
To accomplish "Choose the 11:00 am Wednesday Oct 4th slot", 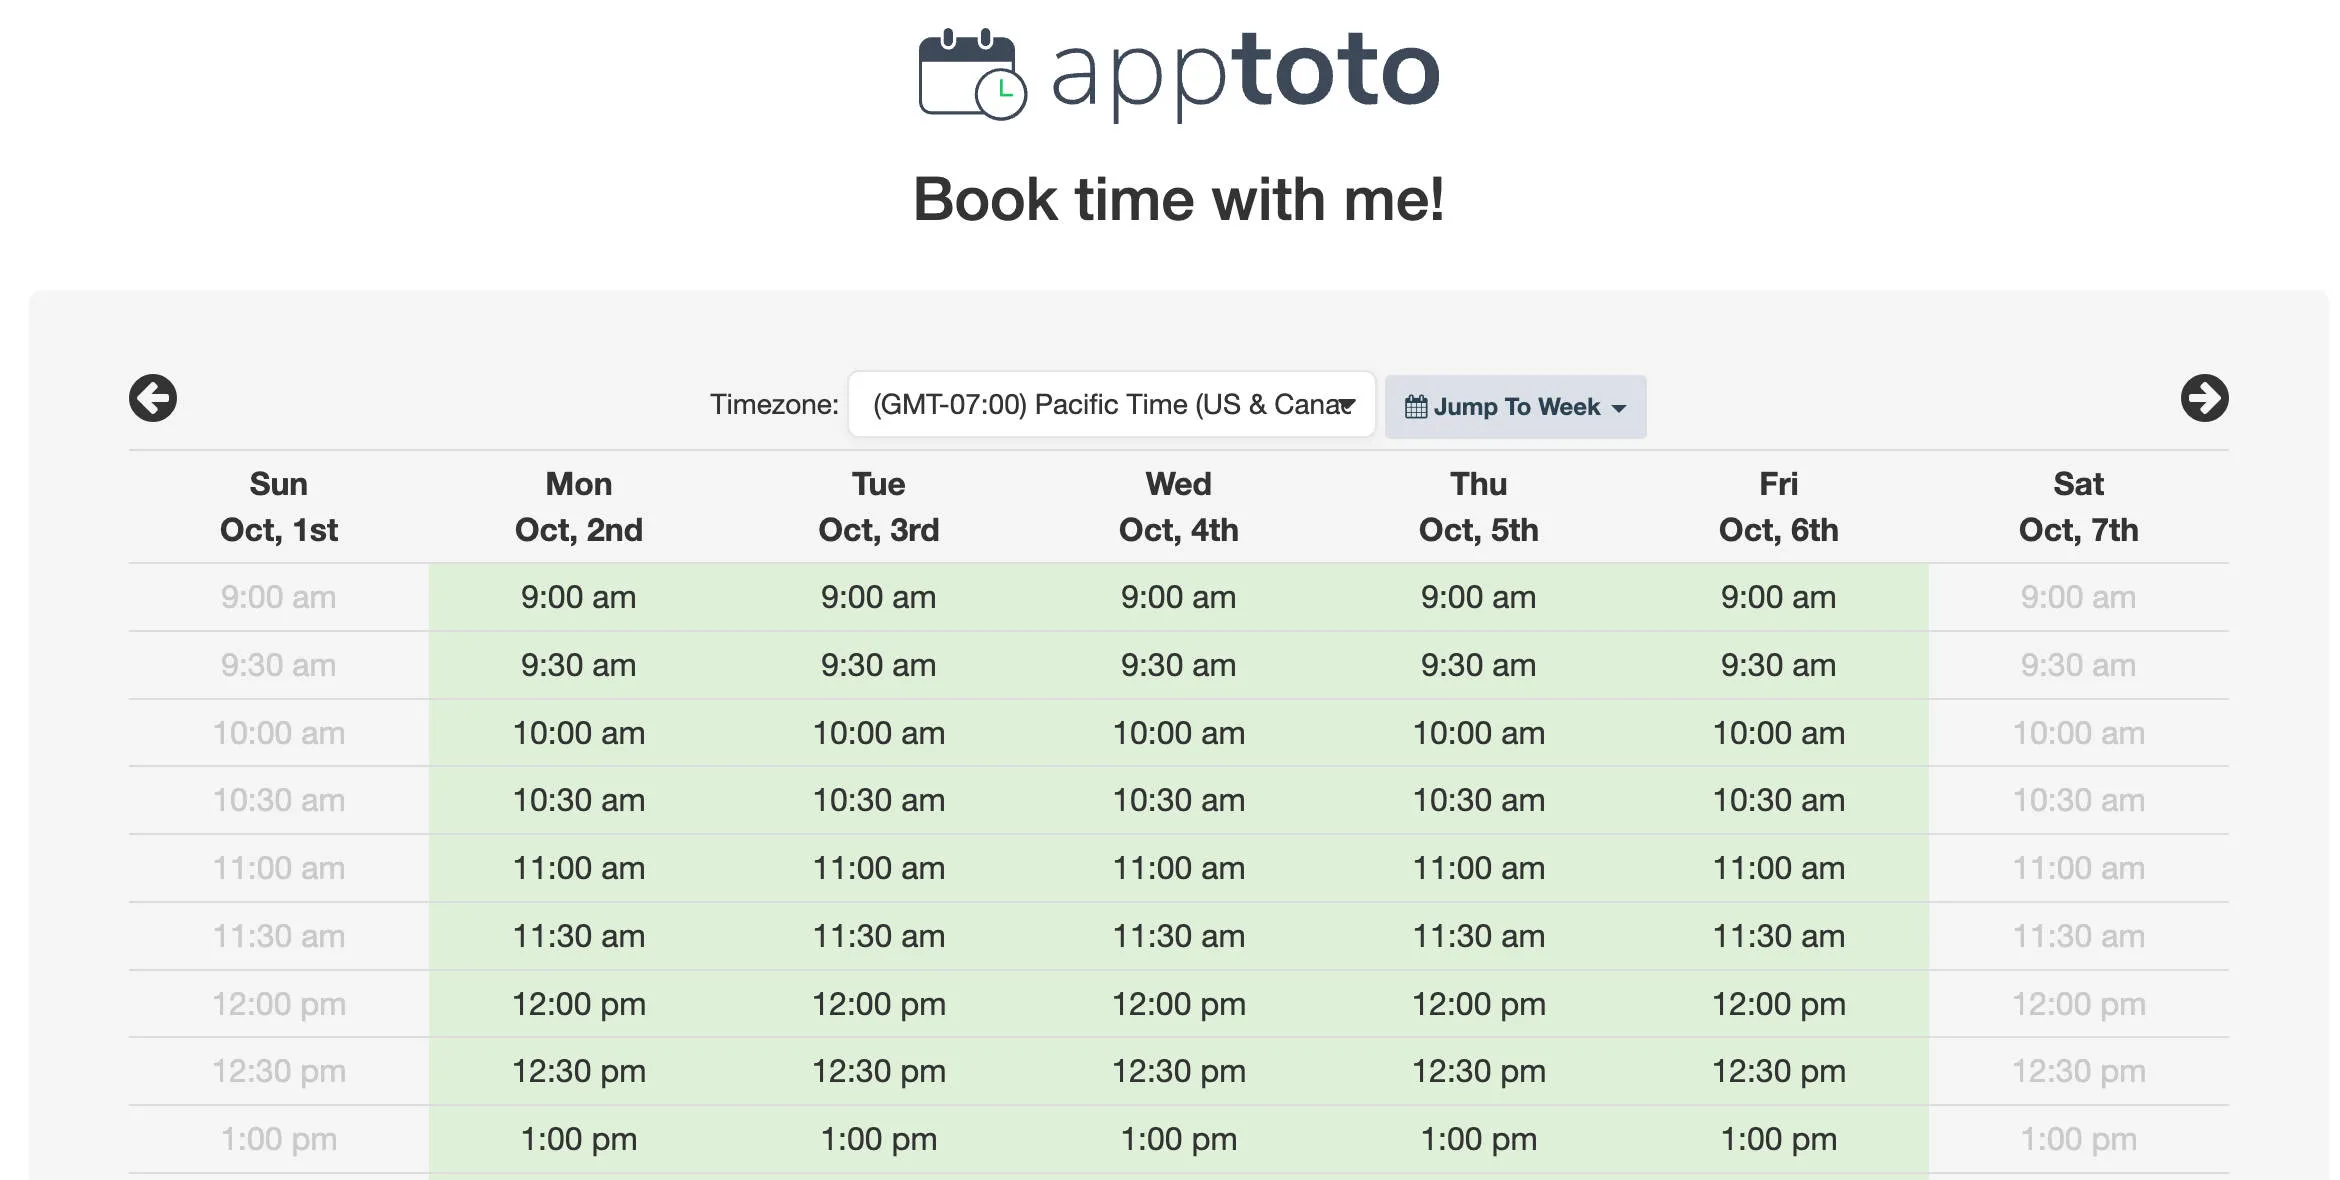I will pyautogui.click(x=1178, y=868).
